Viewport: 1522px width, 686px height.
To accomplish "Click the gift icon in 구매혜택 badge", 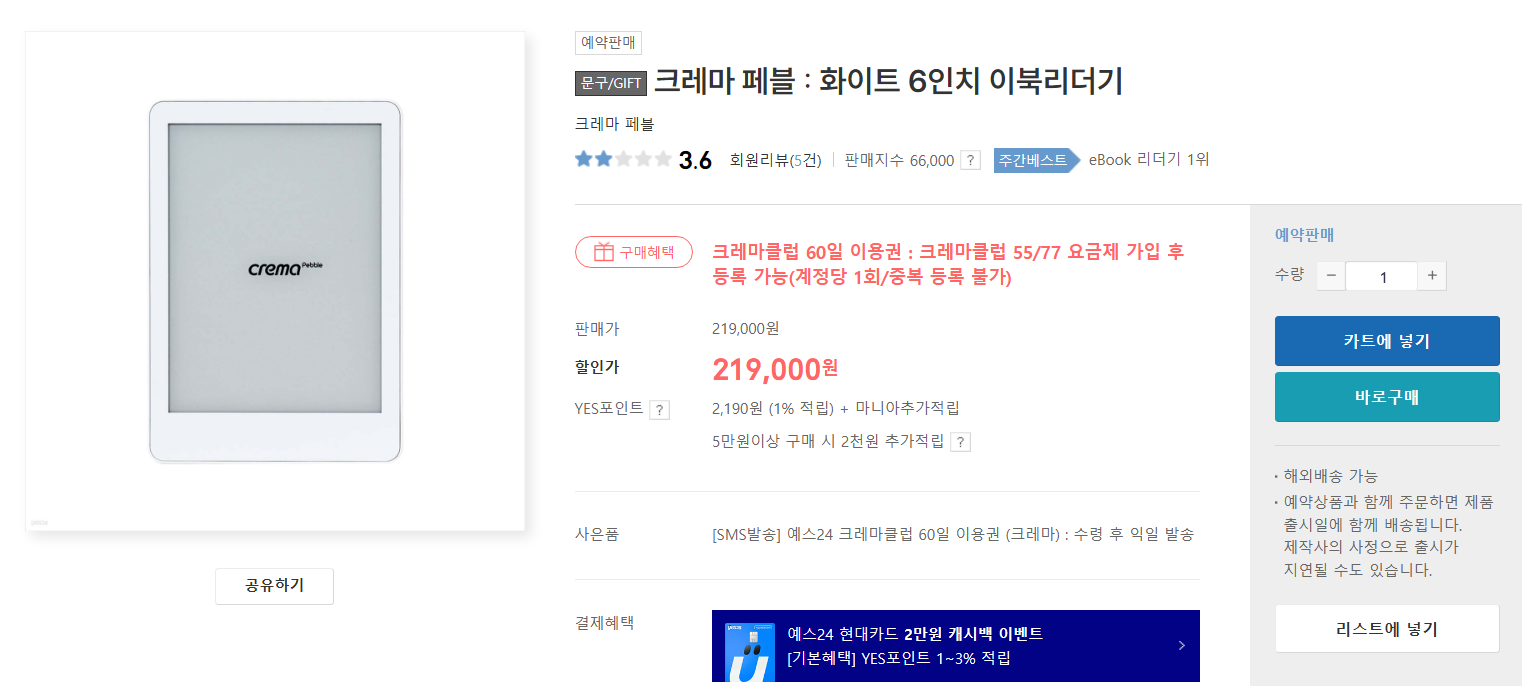I will coord(603,252).
